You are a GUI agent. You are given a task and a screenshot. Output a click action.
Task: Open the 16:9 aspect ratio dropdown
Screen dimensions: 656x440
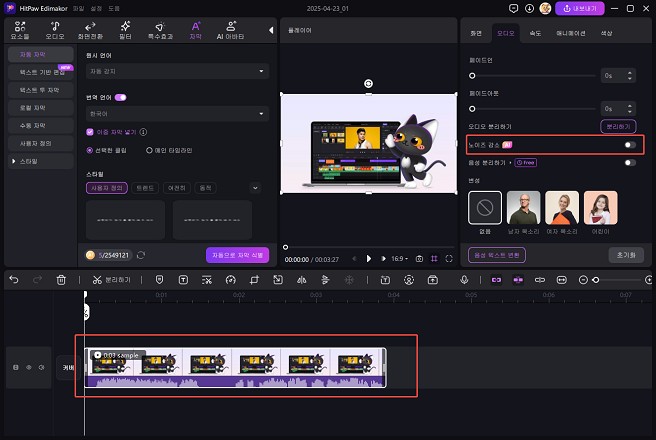pos(399,259)
